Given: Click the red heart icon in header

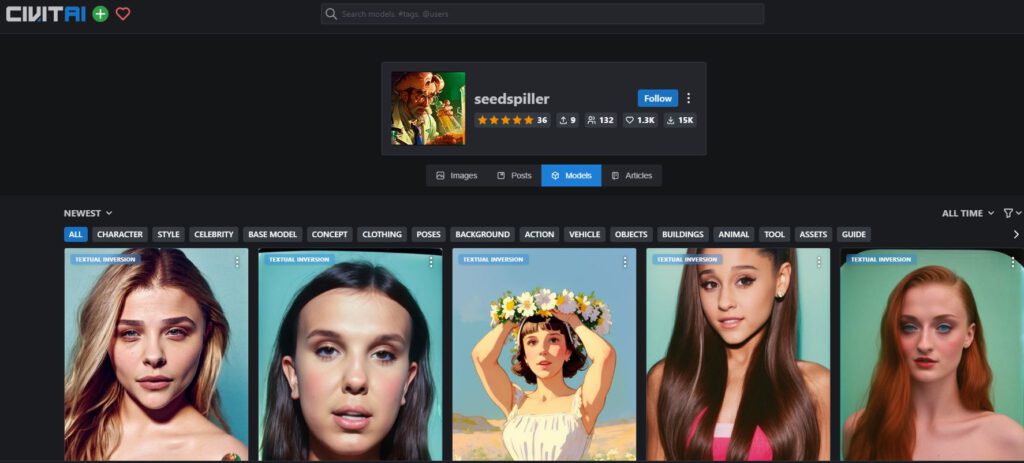Looking at the screenshot, I should point(123,14).
